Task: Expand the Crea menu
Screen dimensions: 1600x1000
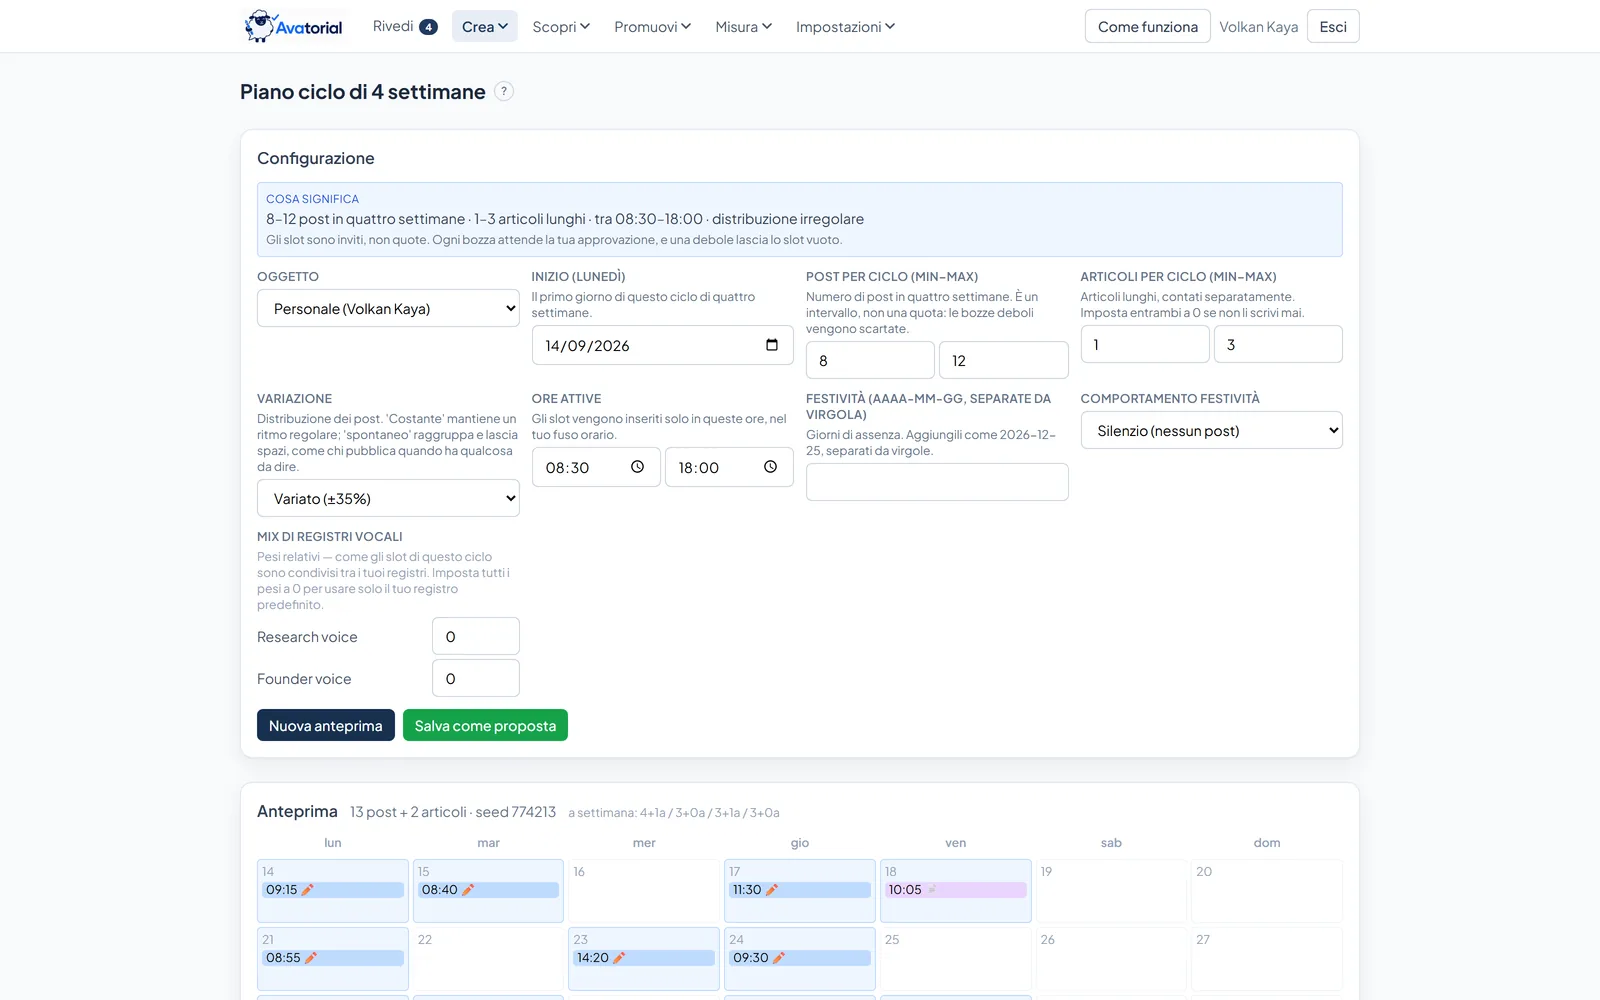Action: coord(485,26)
